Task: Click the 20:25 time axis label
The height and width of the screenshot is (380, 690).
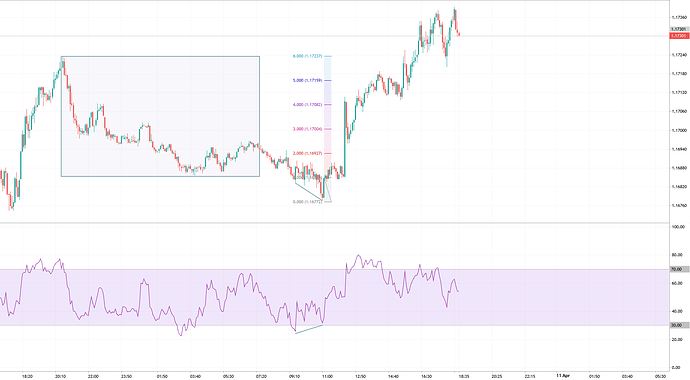Action: tap(497, 376)
